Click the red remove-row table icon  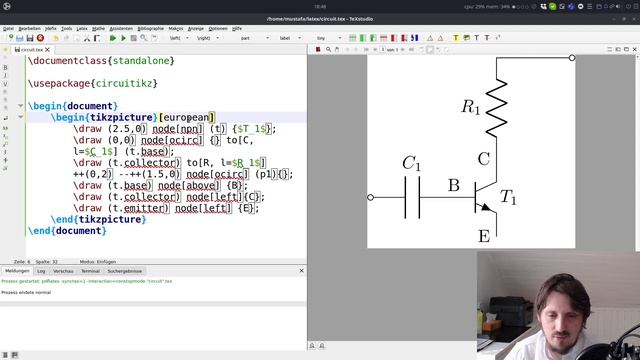(383, 38)
